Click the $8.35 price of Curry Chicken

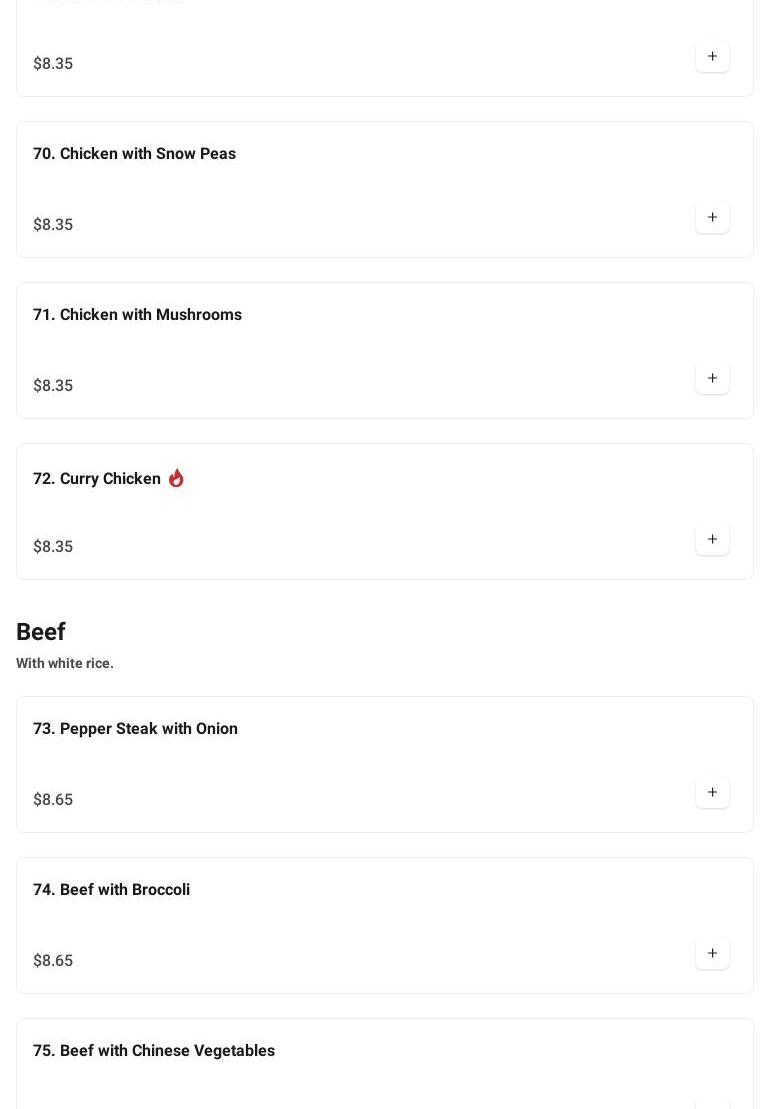pyautogui.click(x=53, y=546)
